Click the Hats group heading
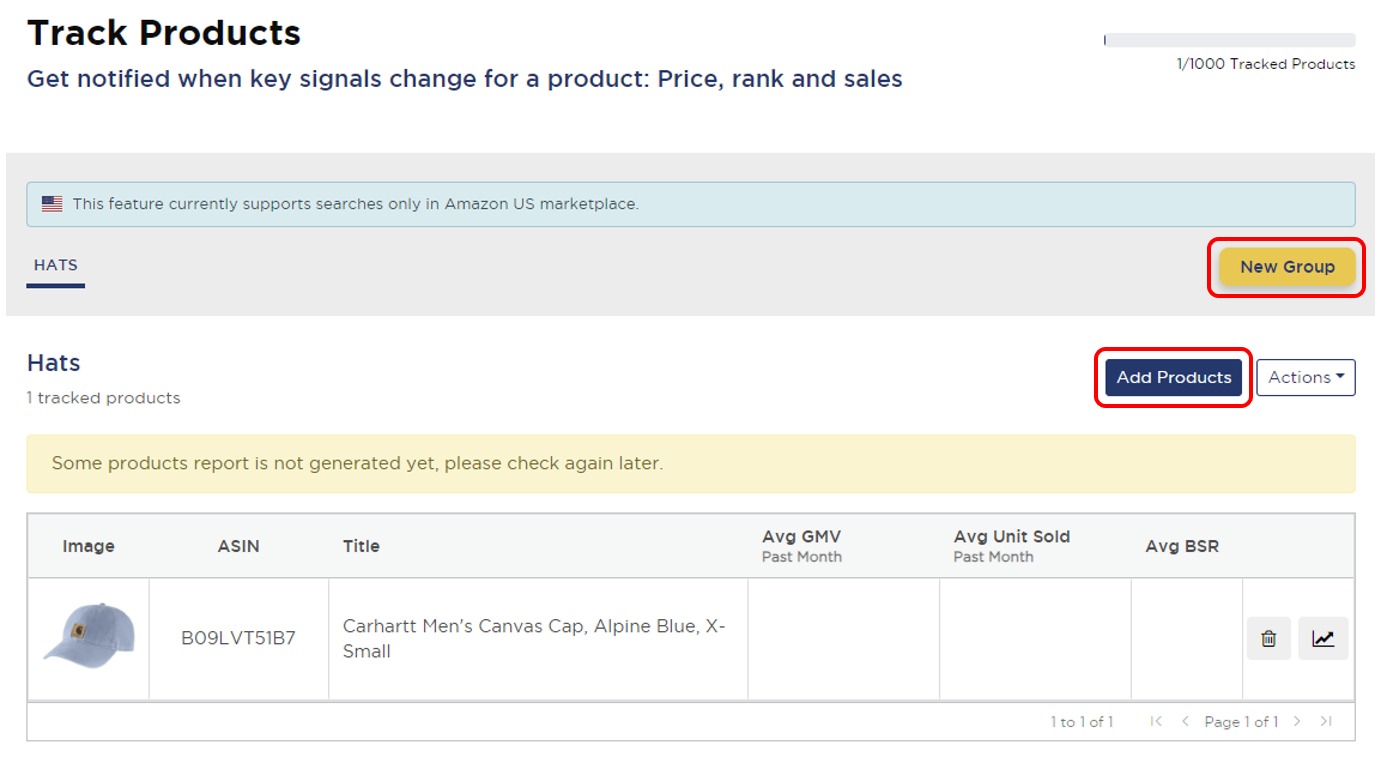The image size is (1381, 770). (x=53, y=363)
